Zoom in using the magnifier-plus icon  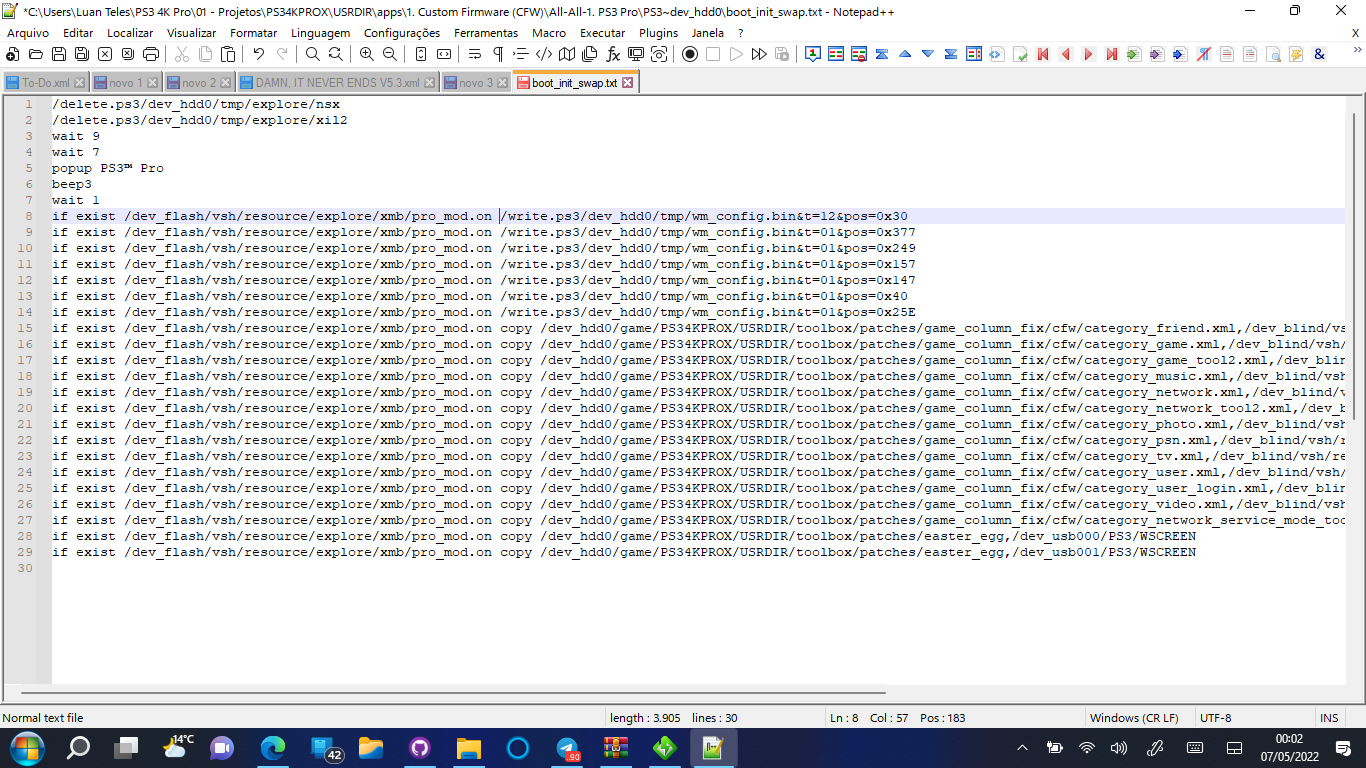(367, 55)
